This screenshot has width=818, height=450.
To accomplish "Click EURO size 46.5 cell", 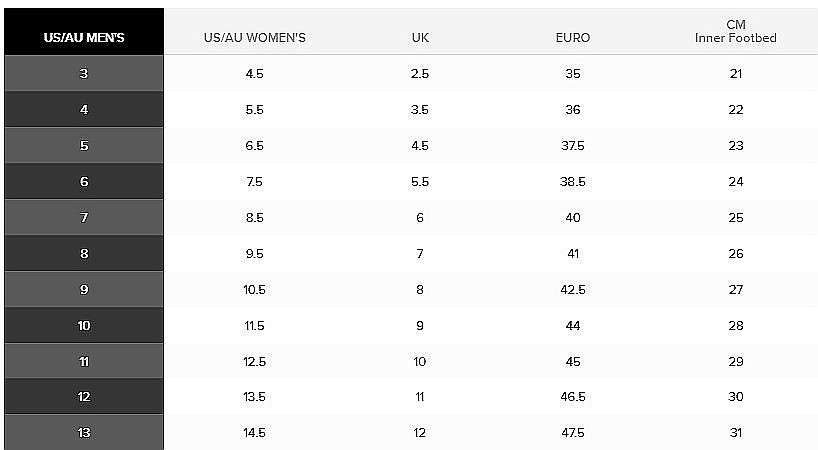I will (573, 397).
